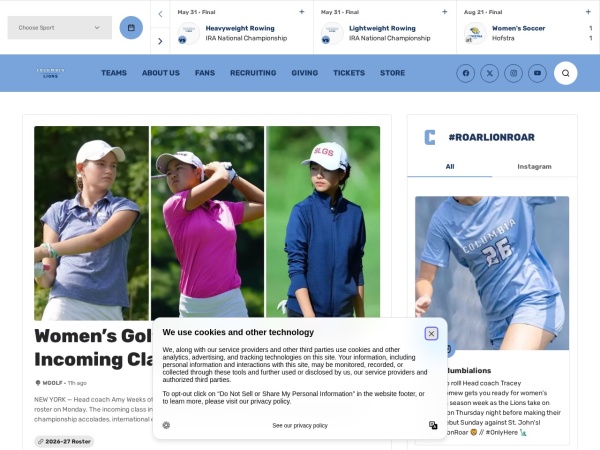This screenshot has height=450, width=600.
Task: Click the 'Aug 21 - Final' game date
Action: click(483, 12)
